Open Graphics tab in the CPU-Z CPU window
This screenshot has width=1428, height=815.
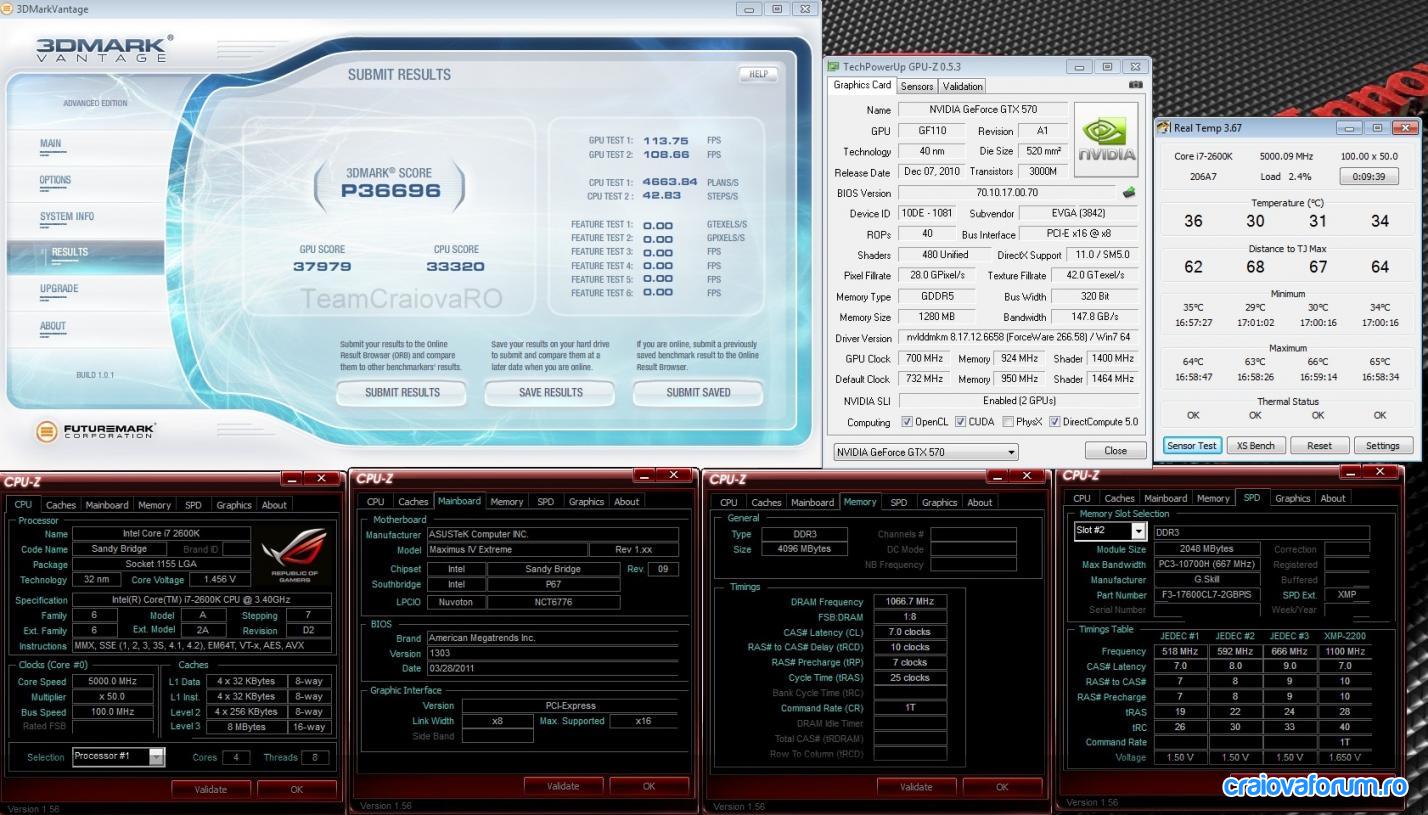click(234, 505)
